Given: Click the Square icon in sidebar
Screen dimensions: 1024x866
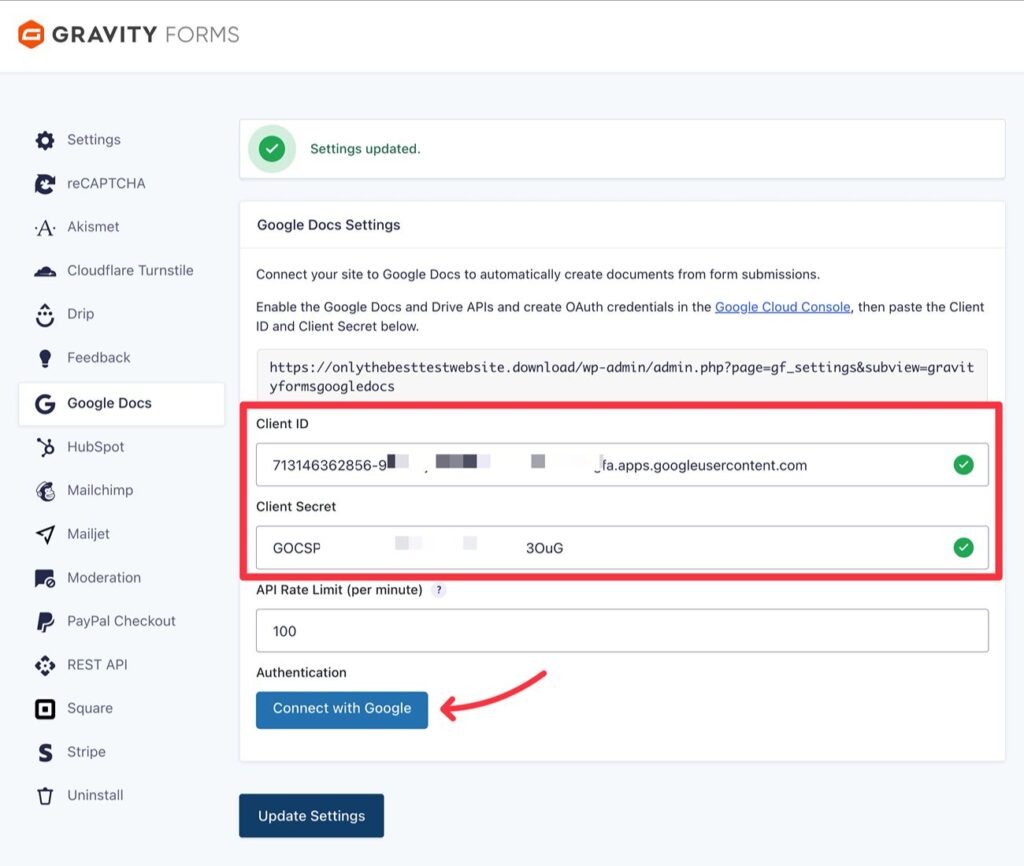Looking at the screenshot, I should click(45, 709).
